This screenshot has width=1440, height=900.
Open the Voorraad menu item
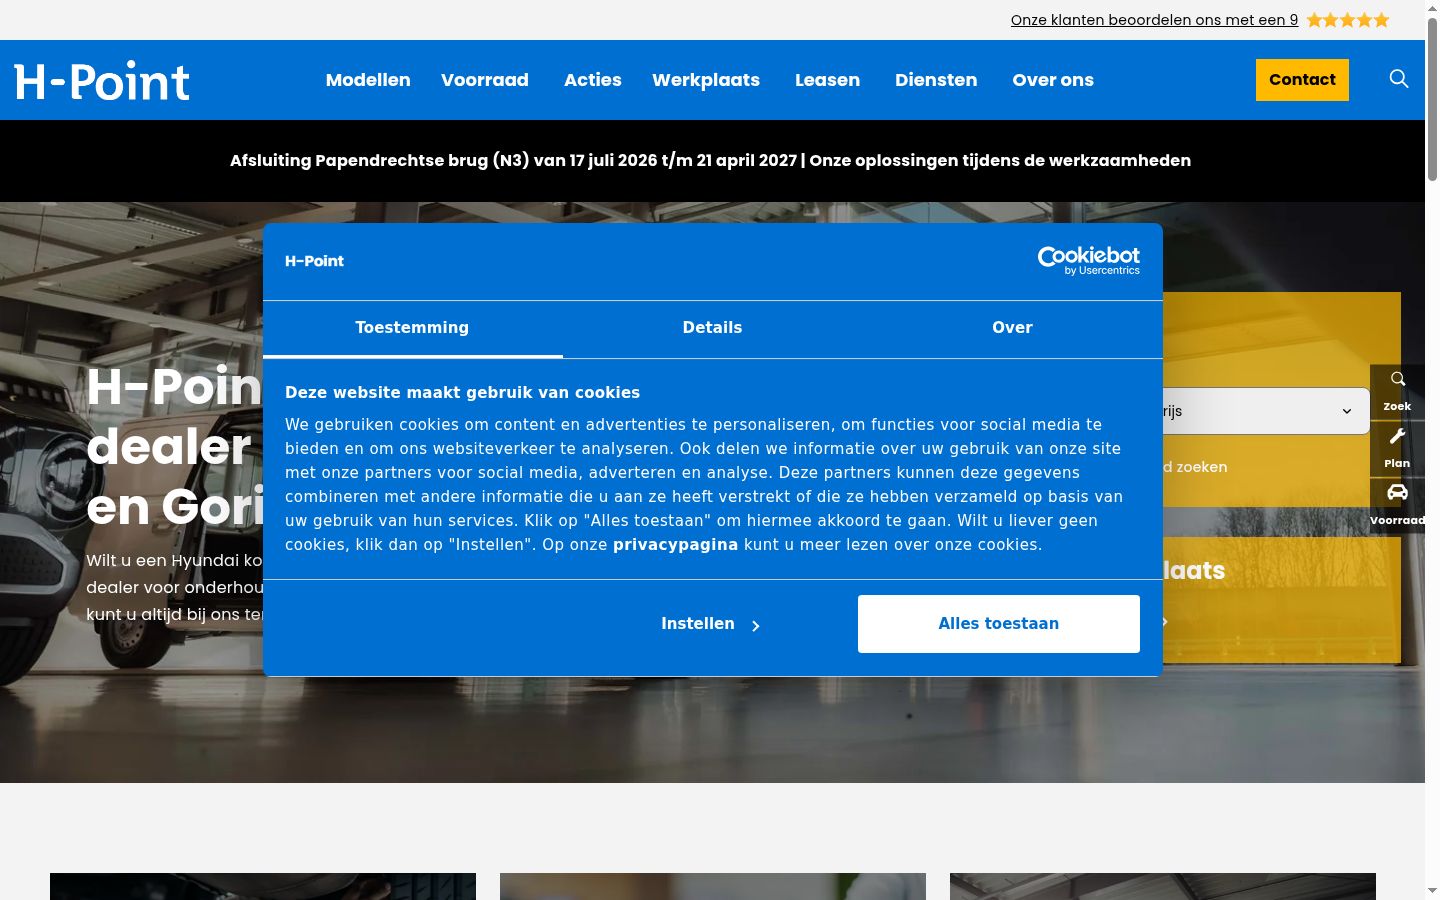485,80
